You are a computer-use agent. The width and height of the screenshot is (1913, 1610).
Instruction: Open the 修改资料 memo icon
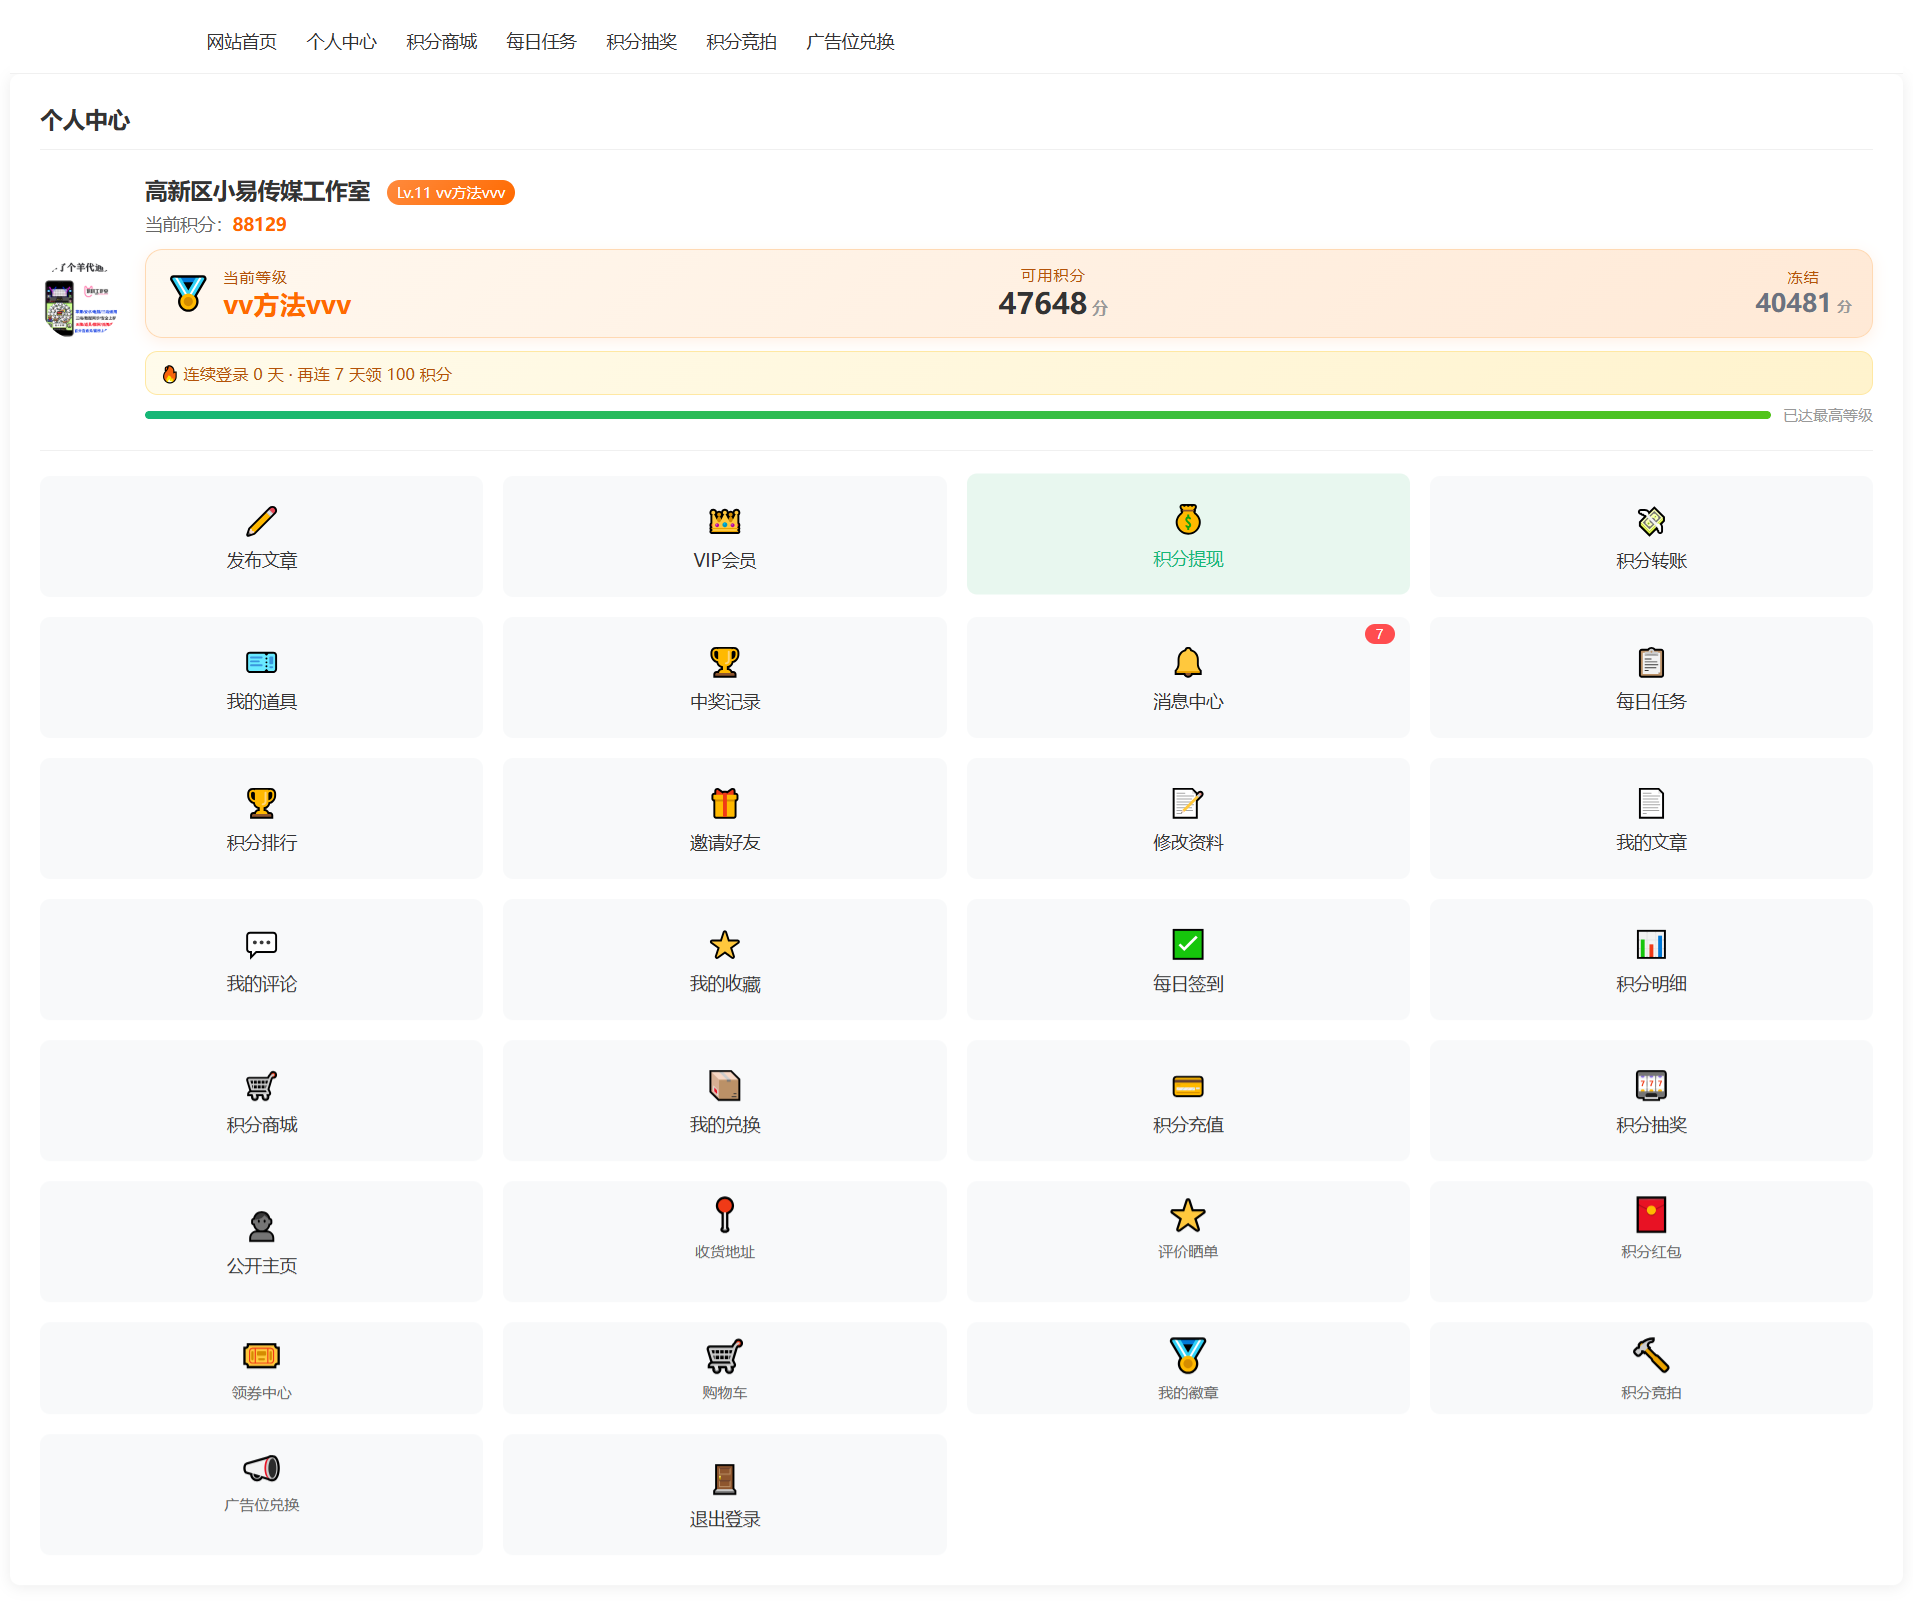[x=1188, y=803]
